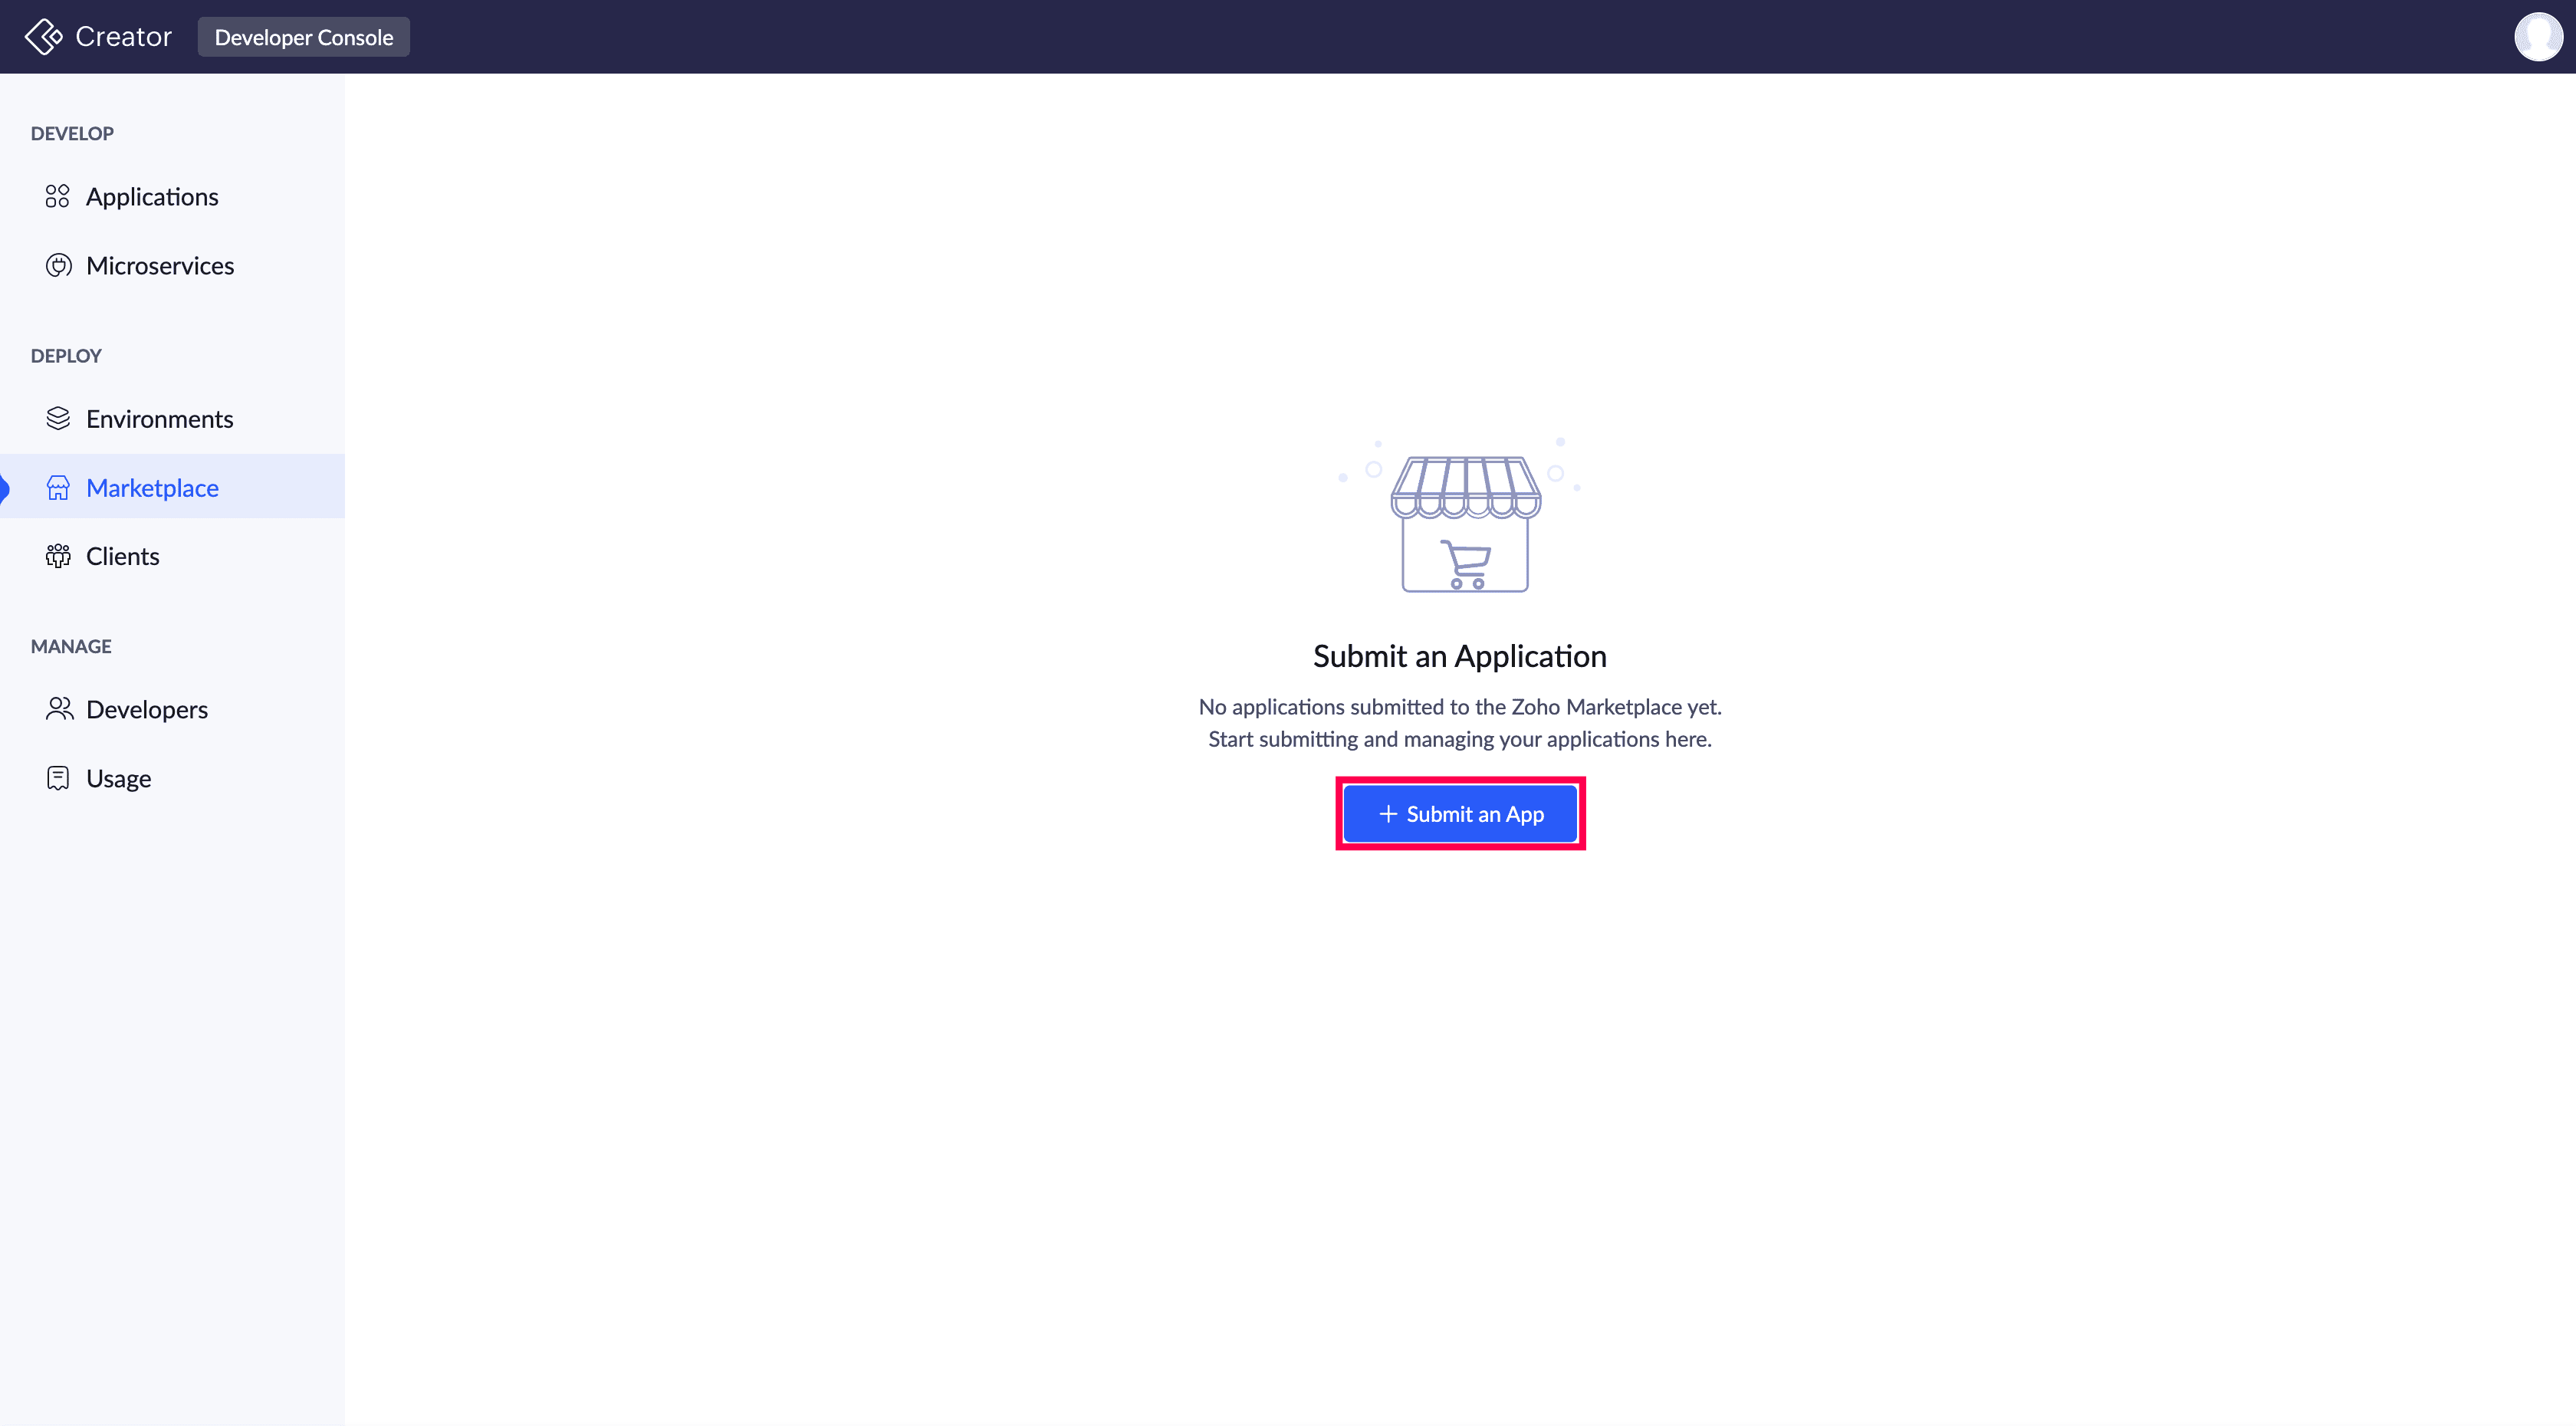Open the Applications section
This screenshot has height=1426, width=2576.
tap(172, 197)
